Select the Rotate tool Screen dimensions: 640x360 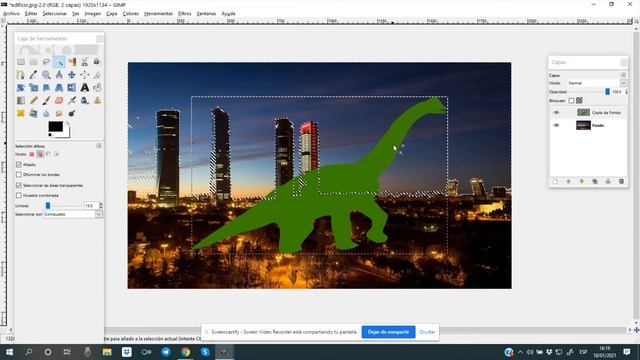click(21, 87)
